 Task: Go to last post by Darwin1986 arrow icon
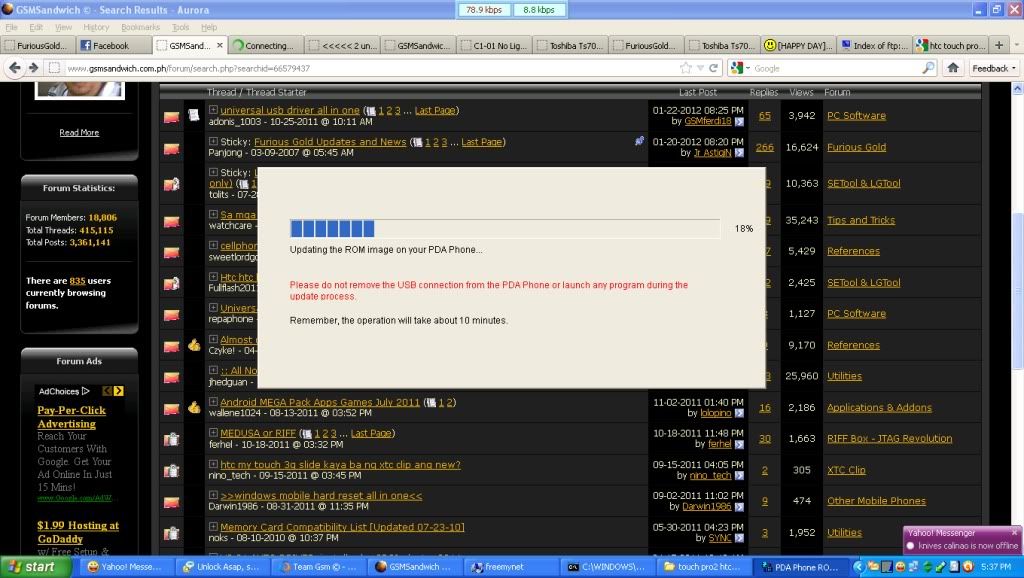(x=739, y=507)
